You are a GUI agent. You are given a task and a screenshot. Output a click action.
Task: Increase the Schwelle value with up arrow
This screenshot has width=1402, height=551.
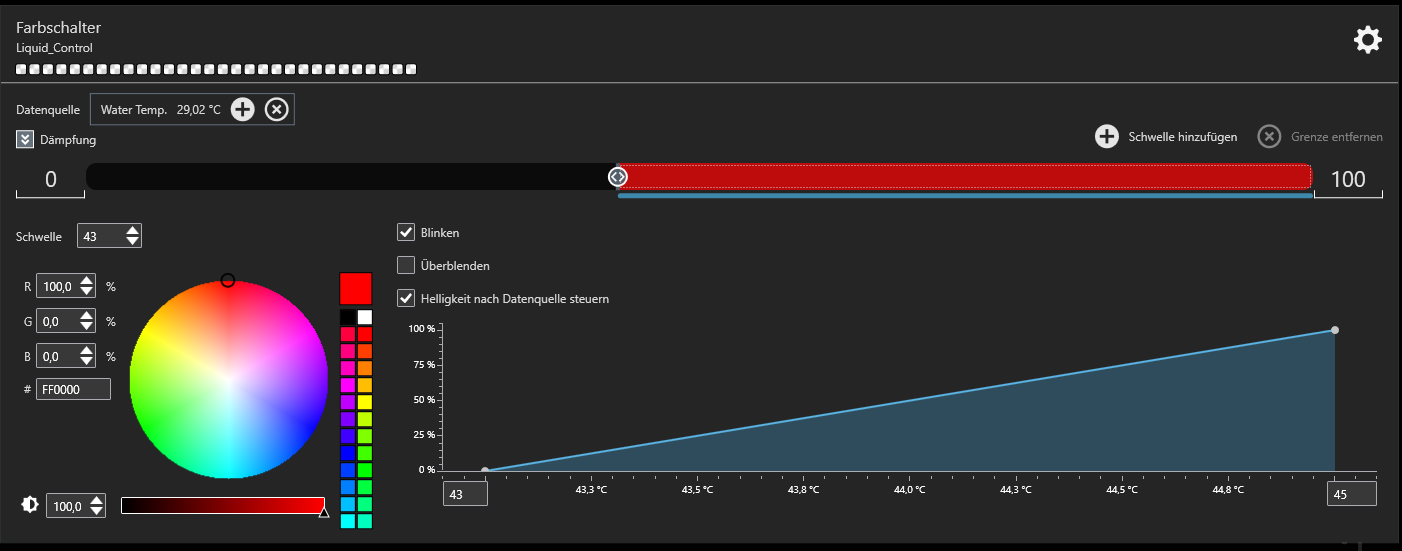point(132,231)
